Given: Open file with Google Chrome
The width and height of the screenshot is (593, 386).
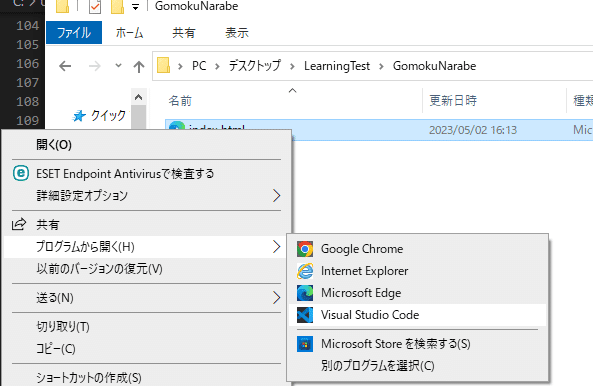Looking at the screenshot, I should click(418, 249).
